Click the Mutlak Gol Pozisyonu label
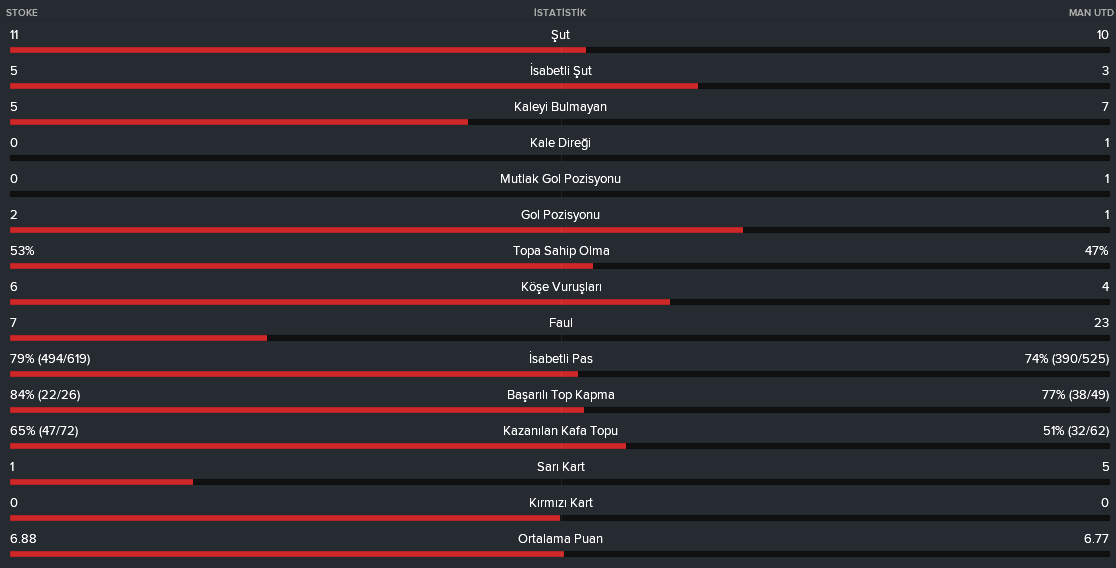1116x568 pixels. click(x=560, y=179)
